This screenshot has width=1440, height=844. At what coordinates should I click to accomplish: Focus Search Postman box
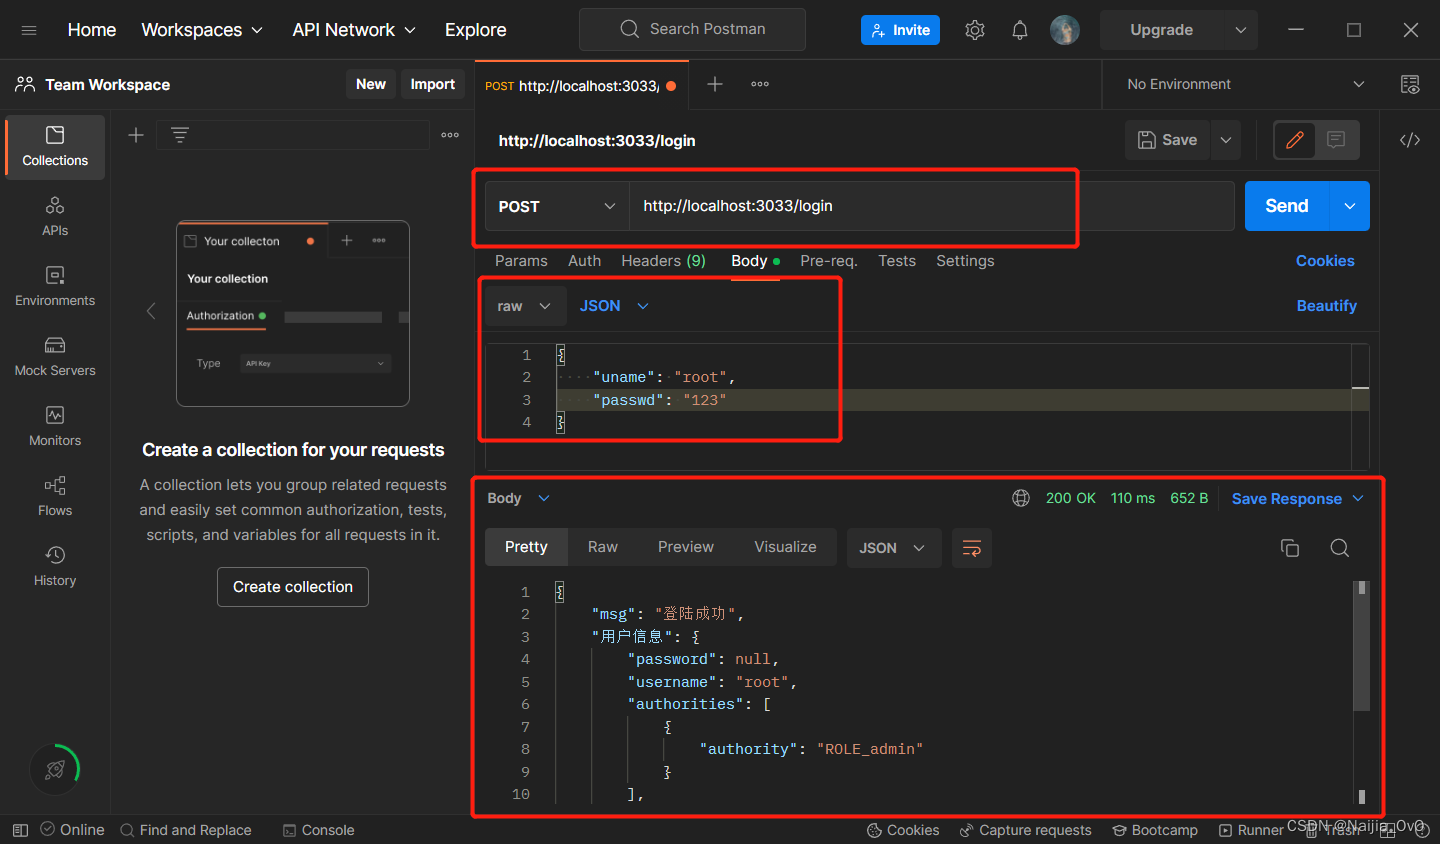(x=692, y=29)
